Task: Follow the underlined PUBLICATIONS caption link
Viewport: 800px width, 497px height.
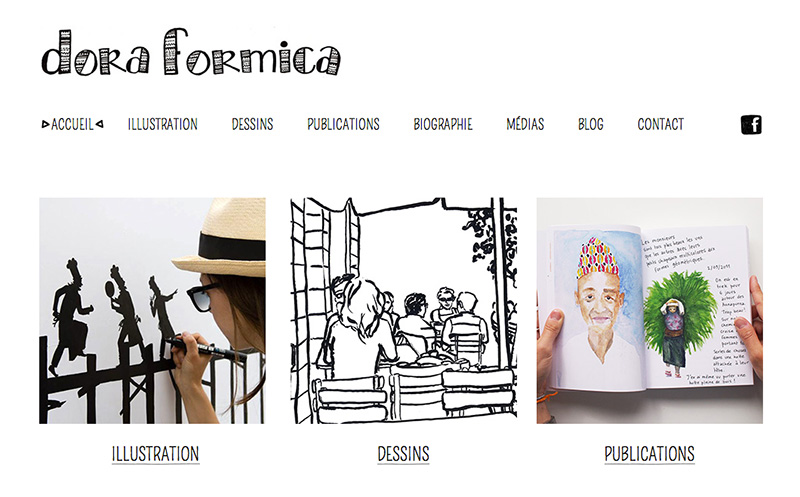Action: pos(649,454)
